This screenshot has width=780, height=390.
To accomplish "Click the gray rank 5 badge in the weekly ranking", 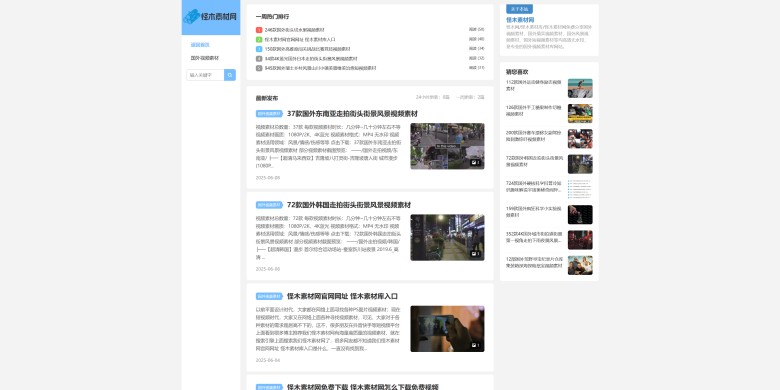I will 259,68.
